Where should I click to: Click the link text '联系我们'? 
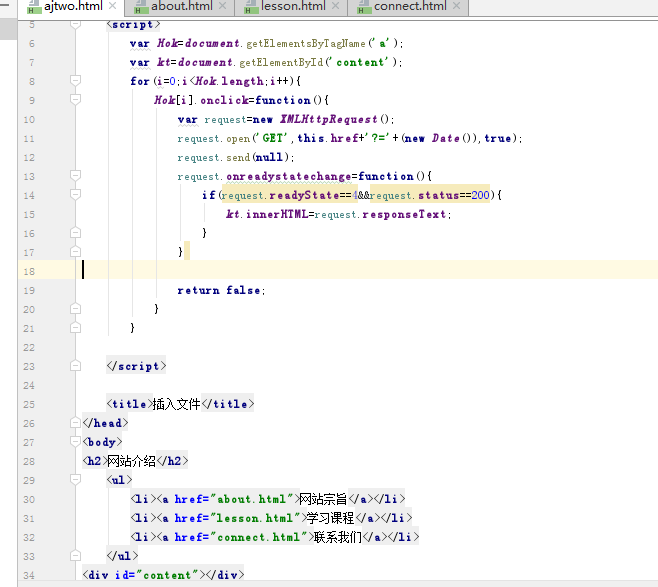[x=338, y=537]
